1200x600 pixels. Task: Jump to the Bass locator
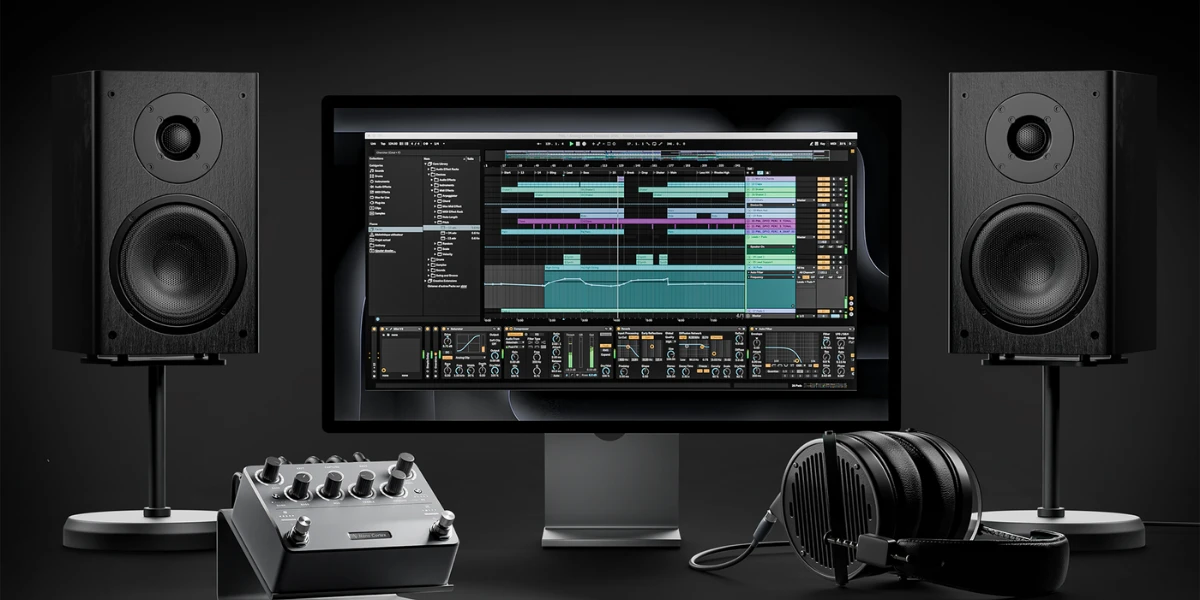tap(586, 173)
